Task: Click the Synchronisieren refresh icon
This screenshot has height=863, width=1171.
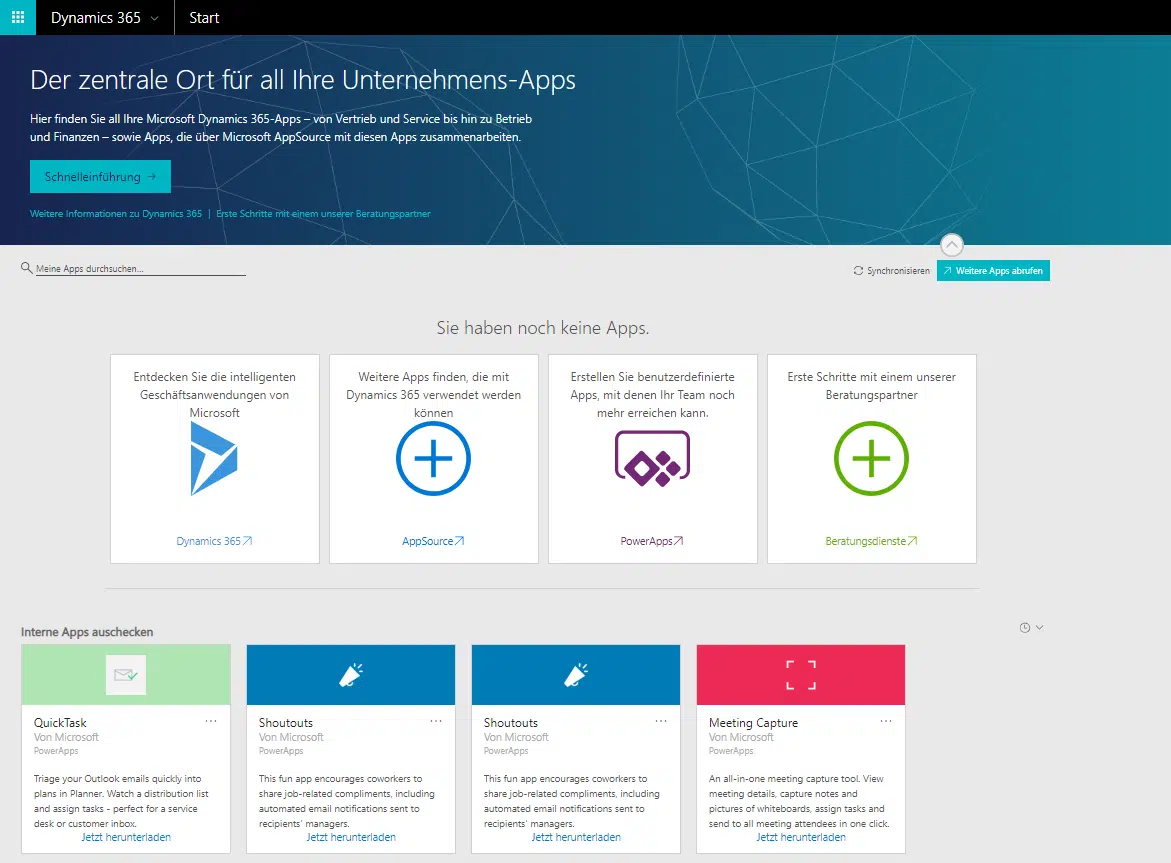Action: pyautogui.click(x=858, y=270)
